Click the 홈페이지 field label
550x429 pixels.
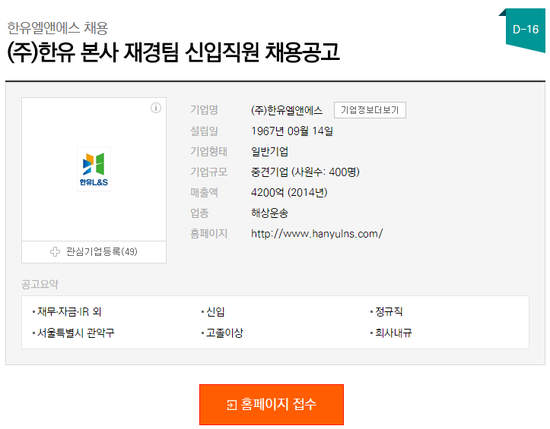[x=209, y=234]
